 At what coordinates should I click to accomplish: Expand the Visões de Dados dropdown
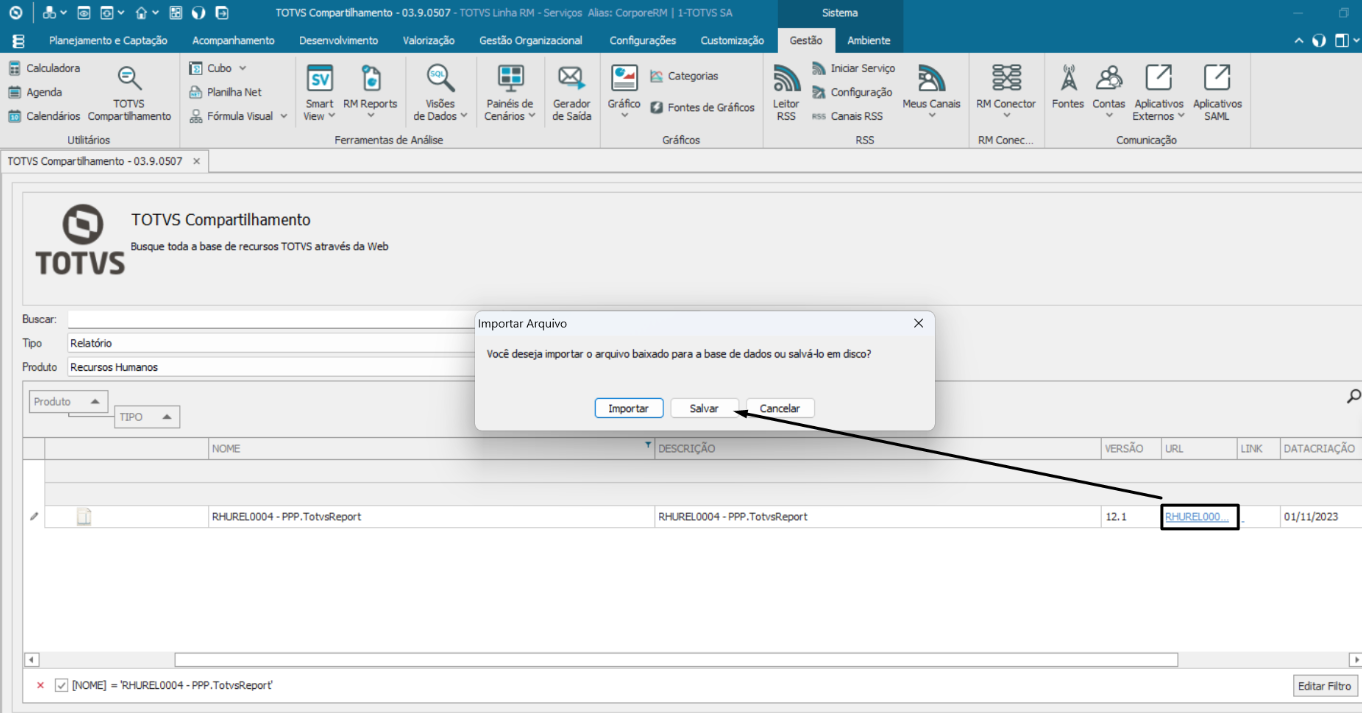tap(464, 116)
